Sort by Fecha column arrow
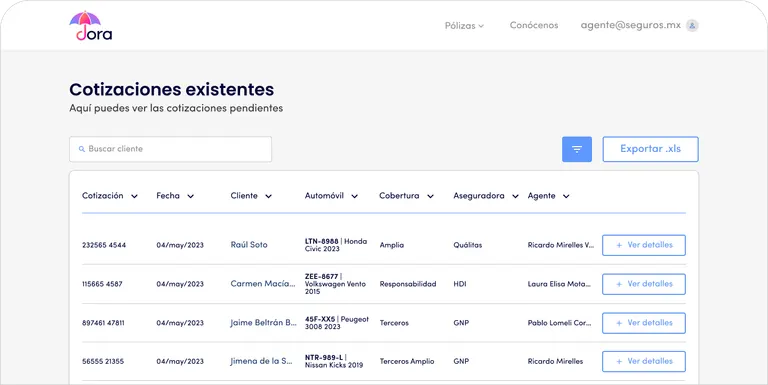 click(x=191, y=196)
